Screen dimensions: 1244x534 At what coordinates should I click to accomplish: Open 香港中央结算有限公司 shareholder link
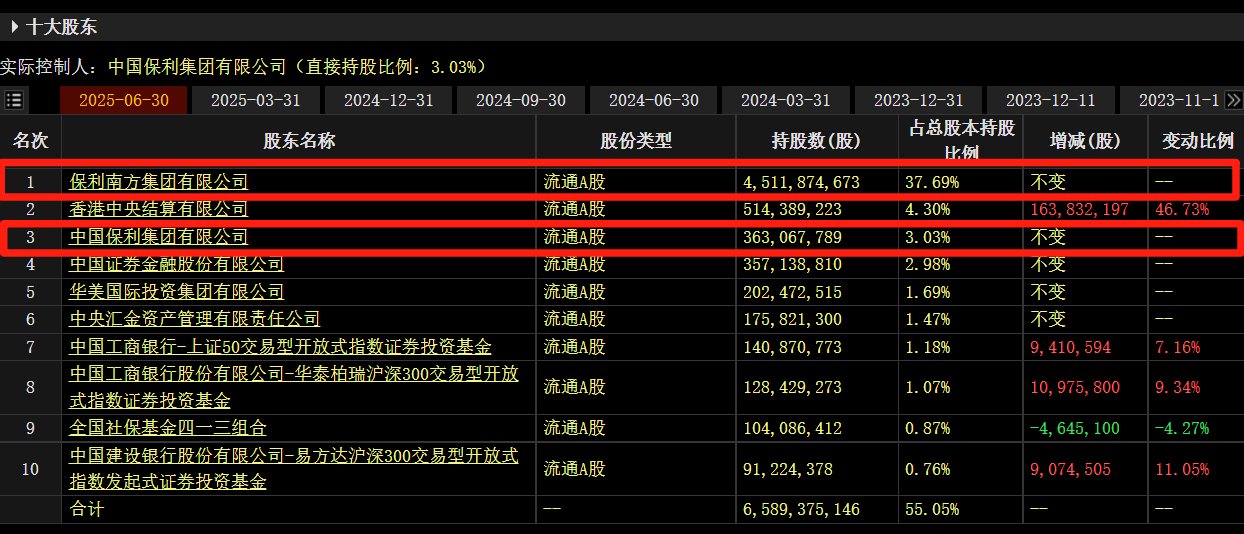click(158, 209)
